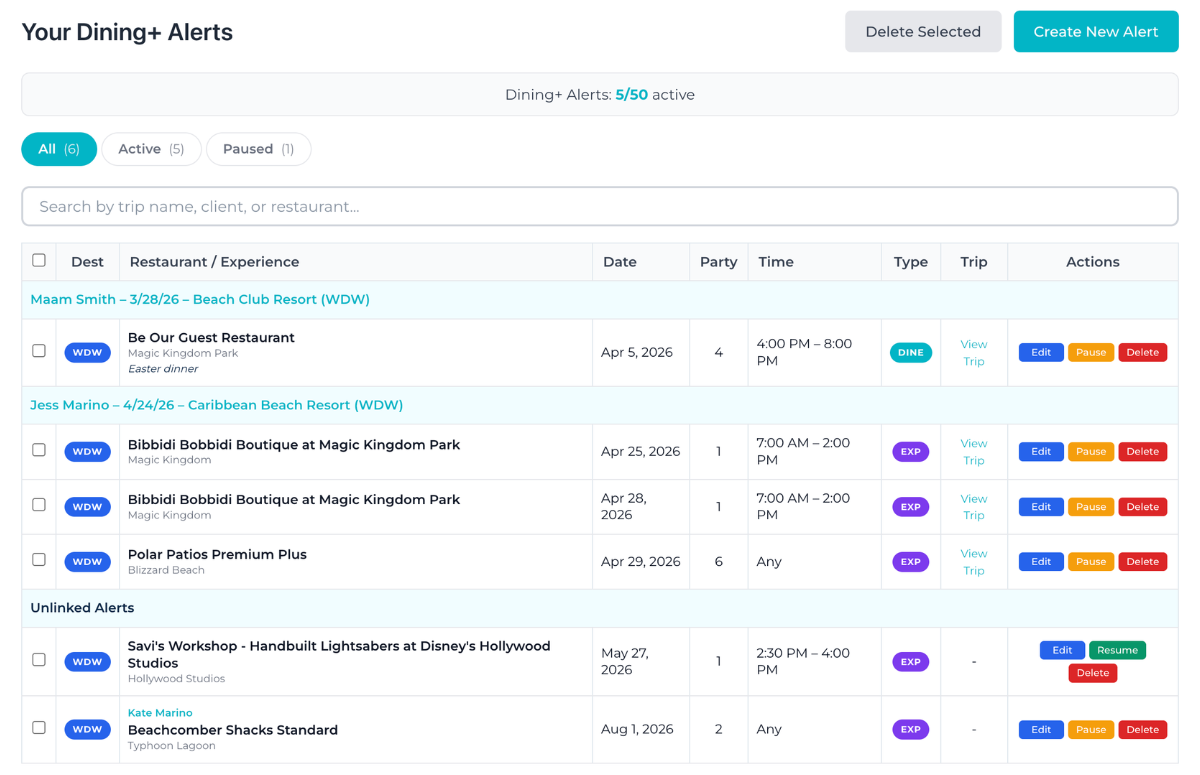Click the Kate Marino client link
1200x775 pixels.
tap(160, 712)
